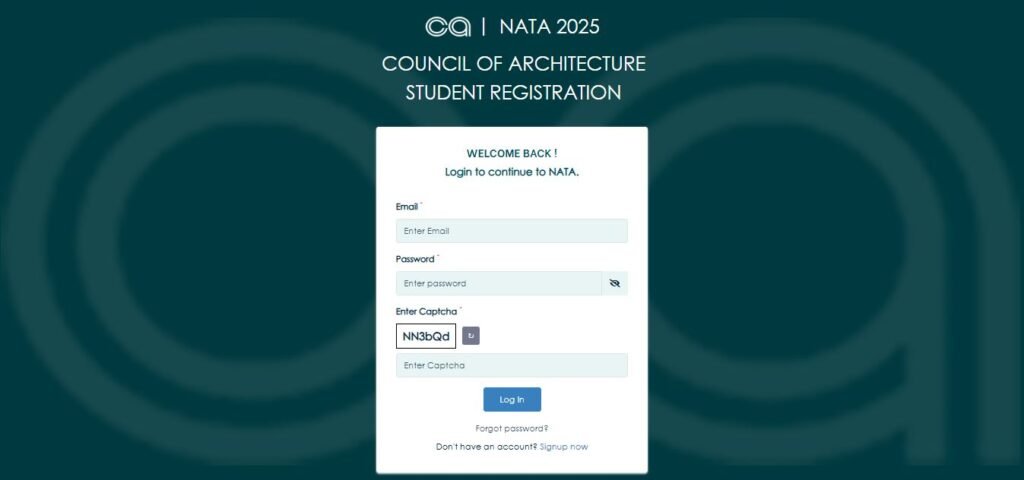This screenshot has height=480, width=1024.
Task: Click the required asterisk beside Email label
Action: point(421,204)
